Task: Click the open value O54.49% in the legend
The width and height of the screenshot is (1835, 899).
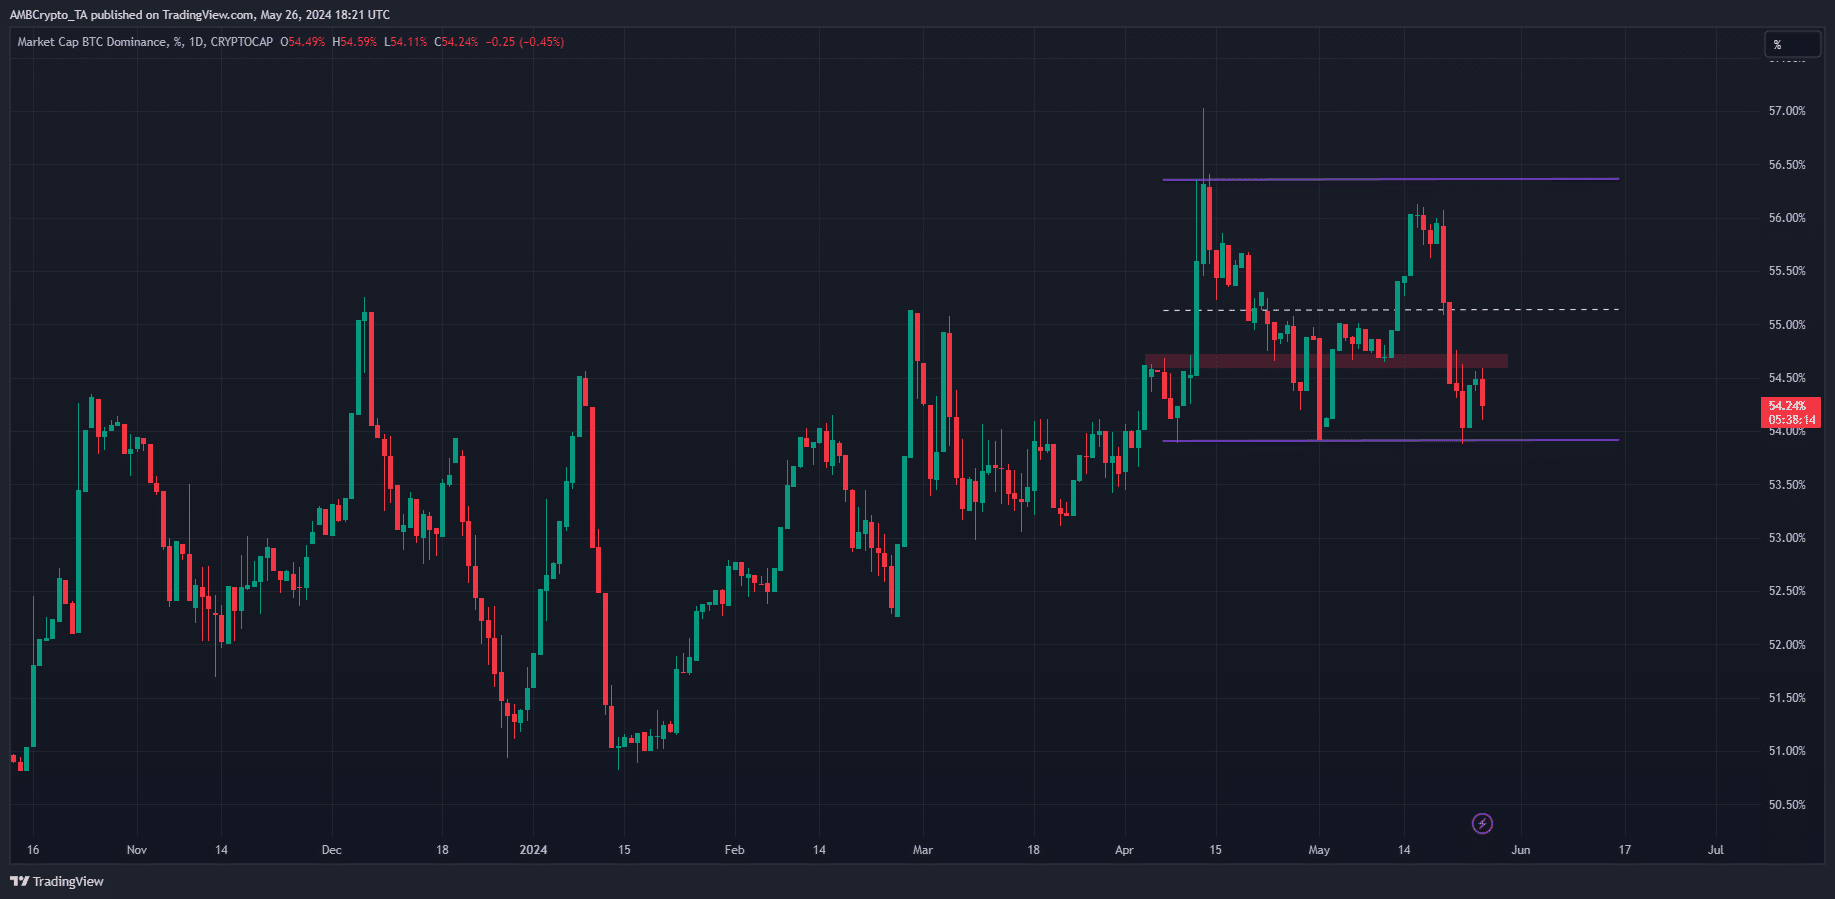Action: click(303, 42)
